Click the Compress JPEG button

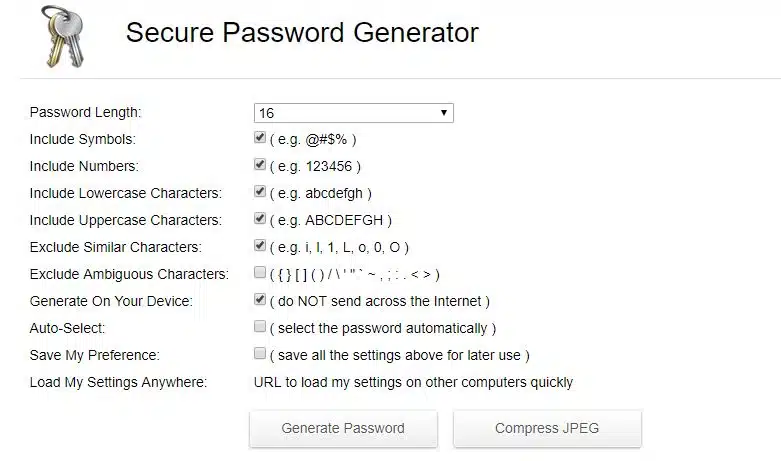[547, 428]
